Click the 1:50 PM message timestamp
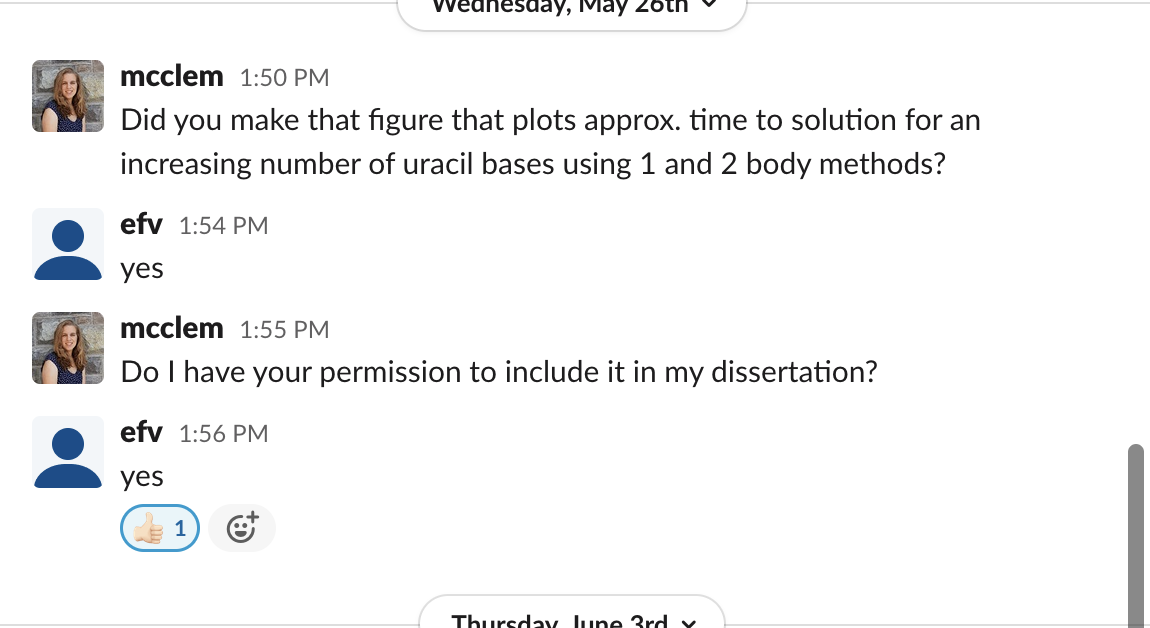This screenshot has width=1150, height=628. pyautogui.click(x=285, y=78)
